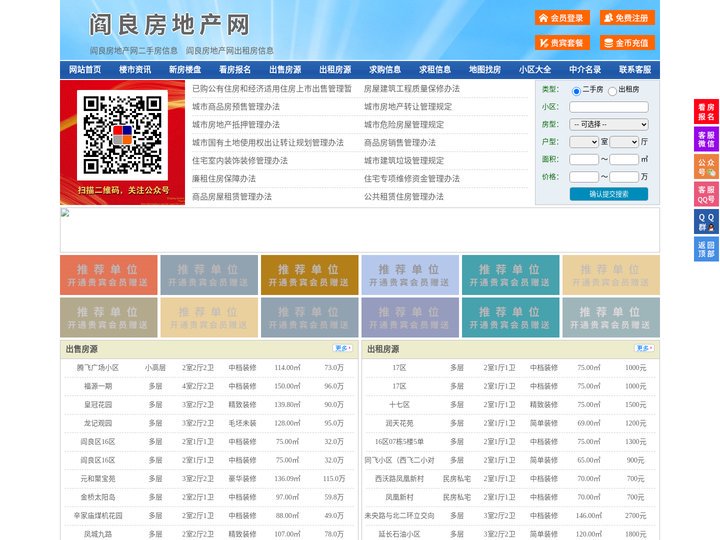Open 城市危险房屋管理规定 link

click(404, 124)
